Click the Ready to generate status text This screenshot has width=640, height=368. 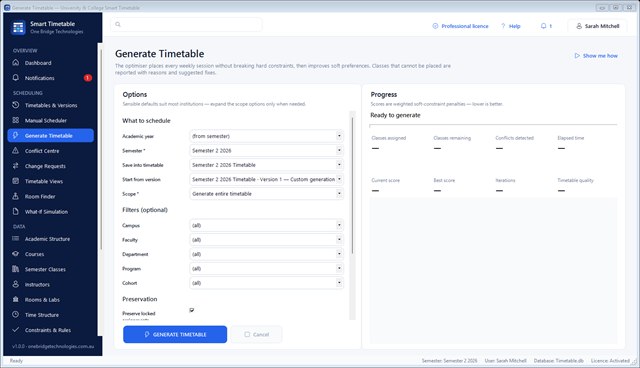point(395,115)
